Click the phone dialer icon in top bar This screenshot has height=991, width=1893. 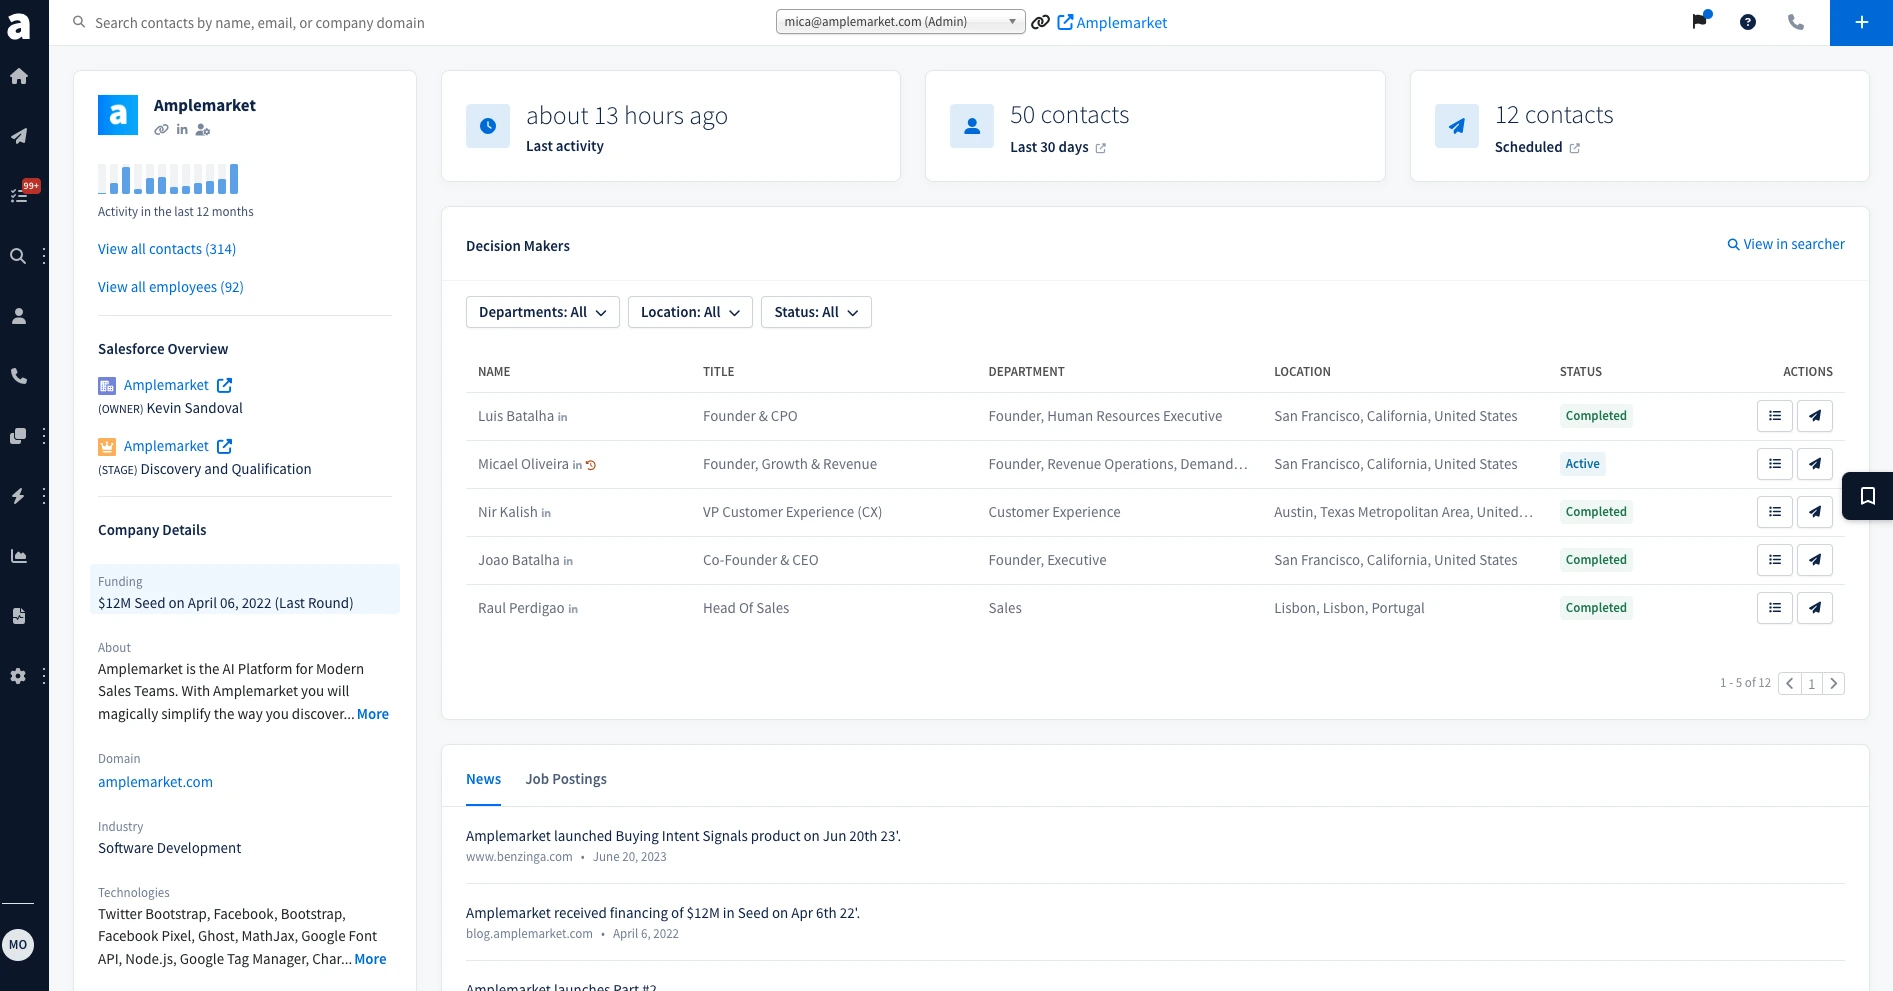(1796, 22)
